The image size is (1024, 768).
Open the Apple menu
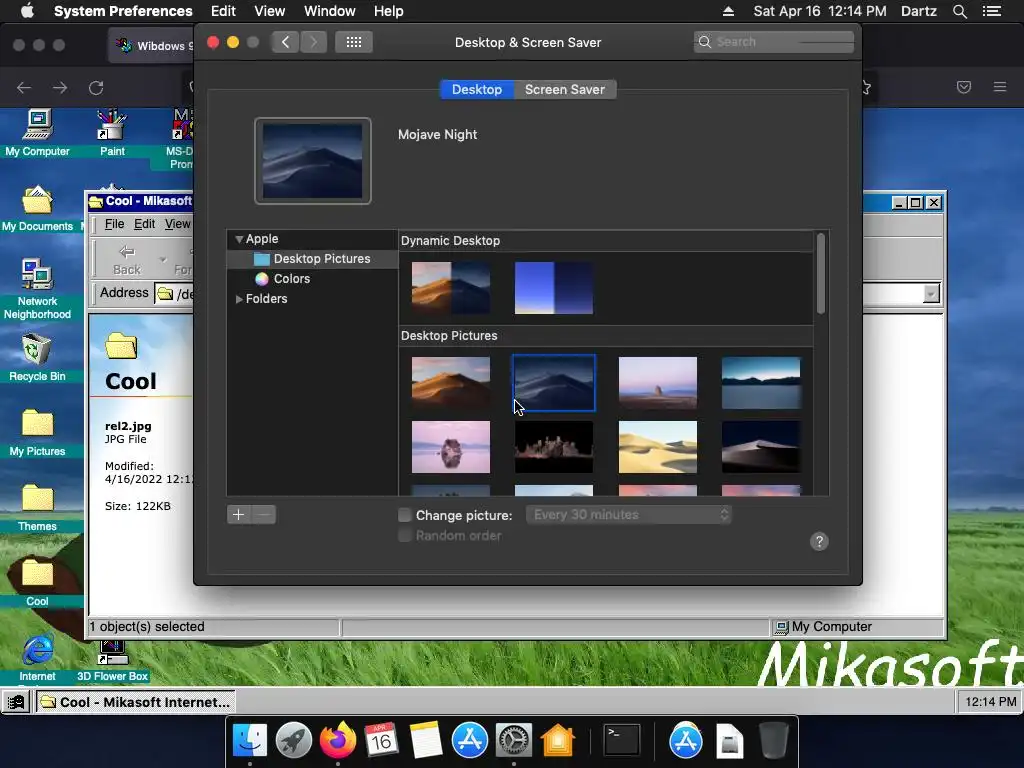click(27, 10)
